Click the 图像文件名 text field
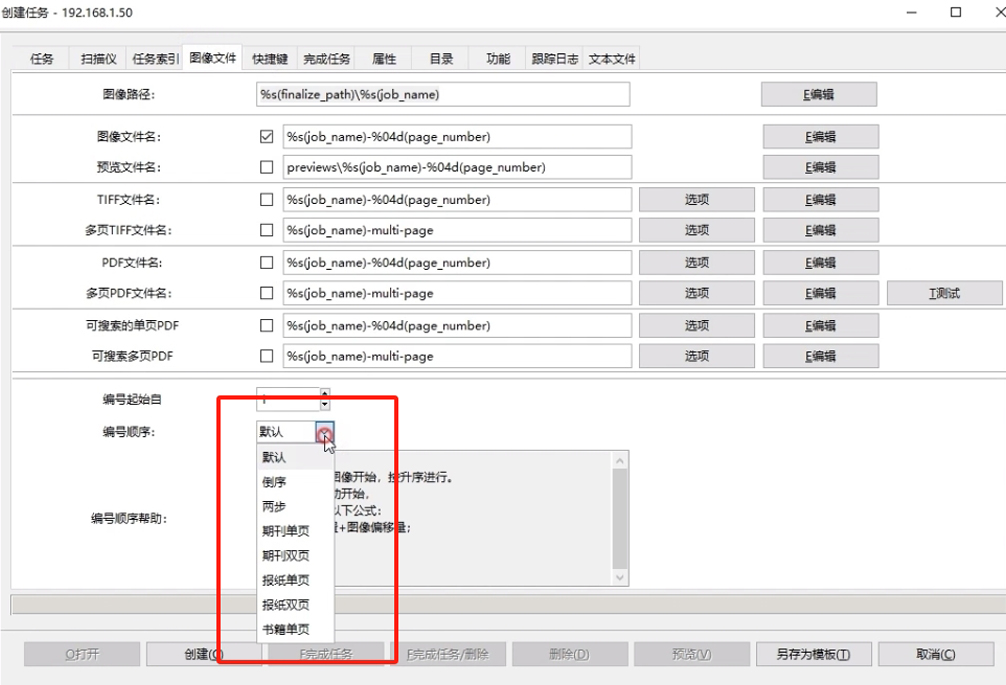The width and height of the screenshot is (1006, 685). [x=457, y=137]
